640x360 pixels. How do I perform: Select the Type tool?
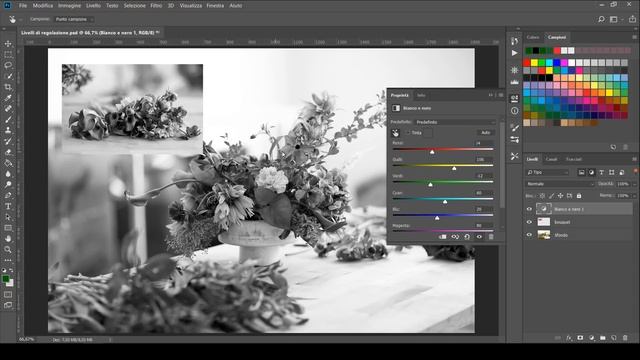pyautogui.click(x=8, y=206)
